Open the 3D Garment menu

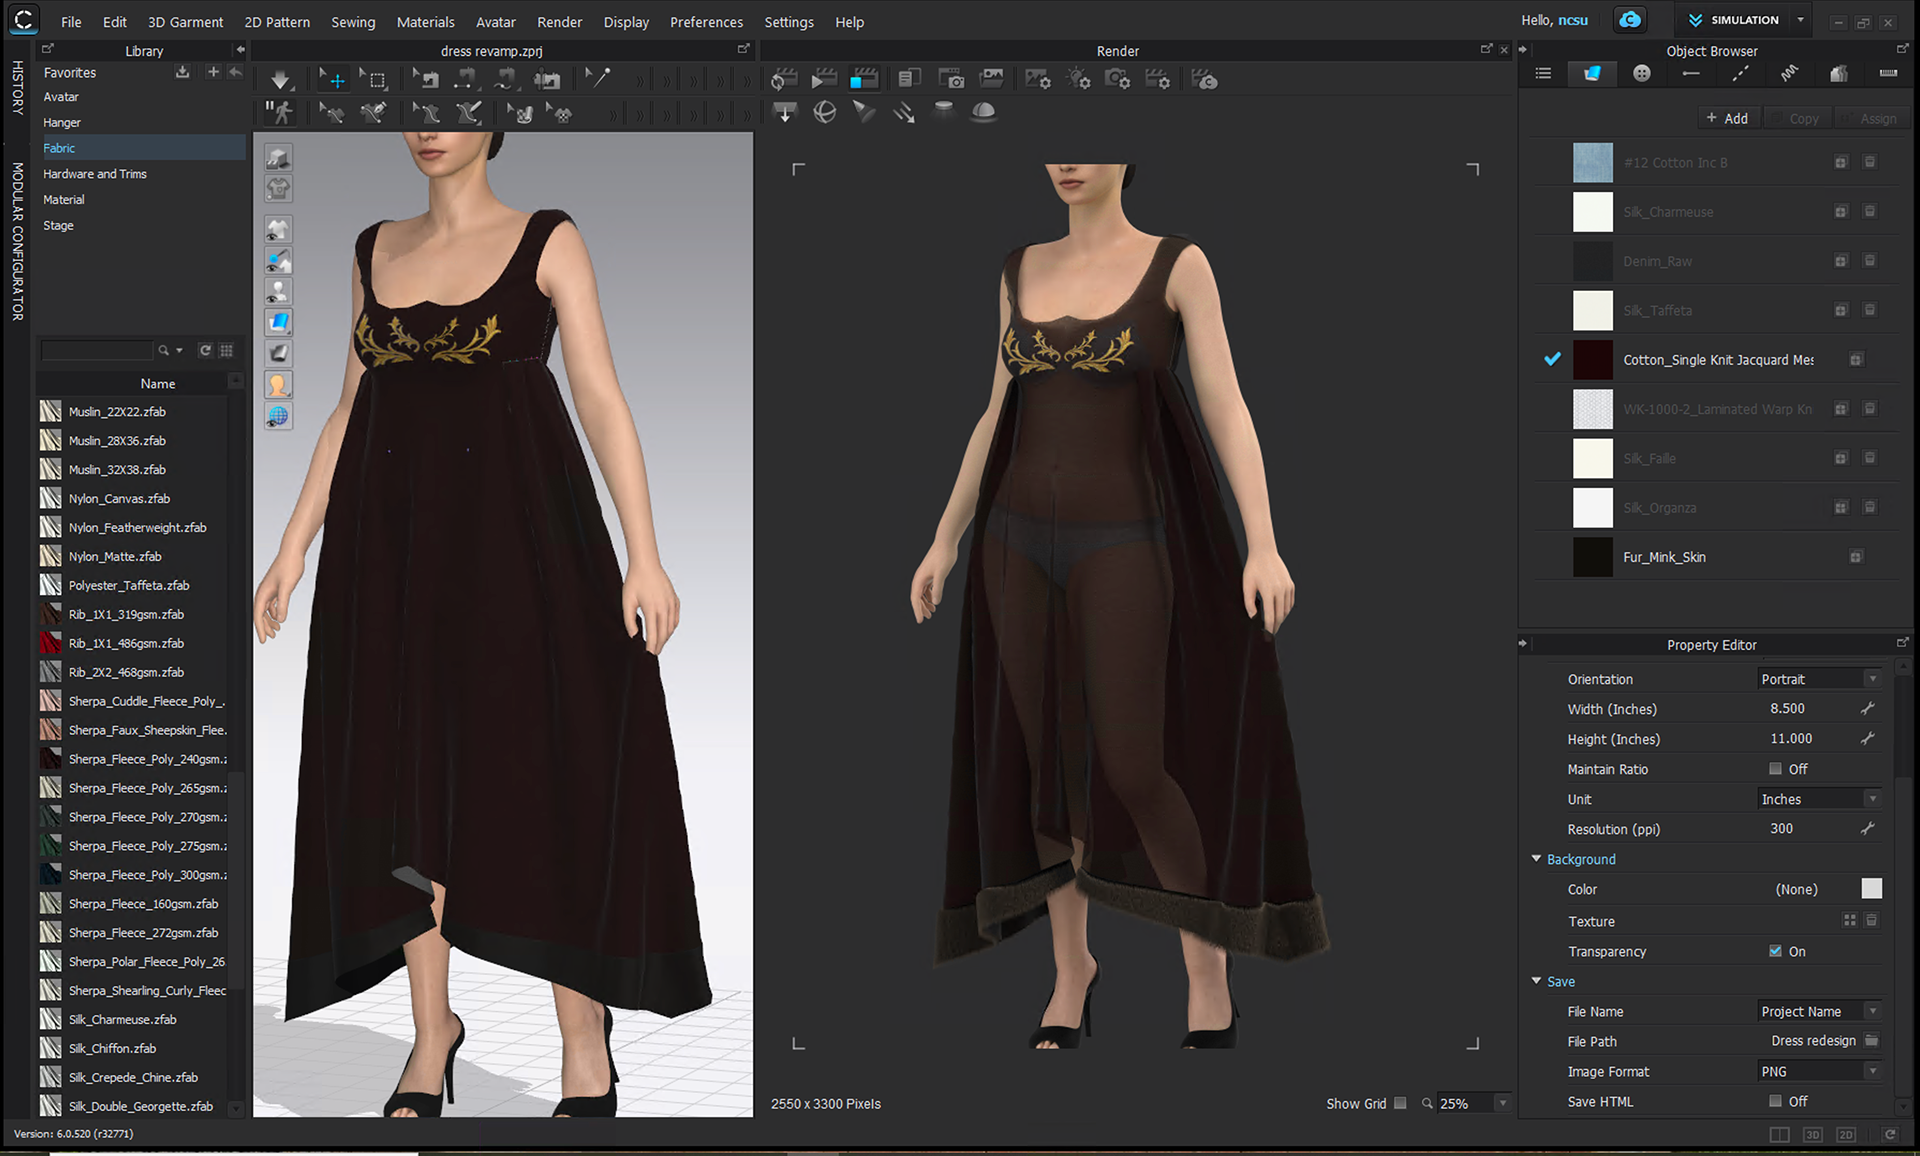185,22
